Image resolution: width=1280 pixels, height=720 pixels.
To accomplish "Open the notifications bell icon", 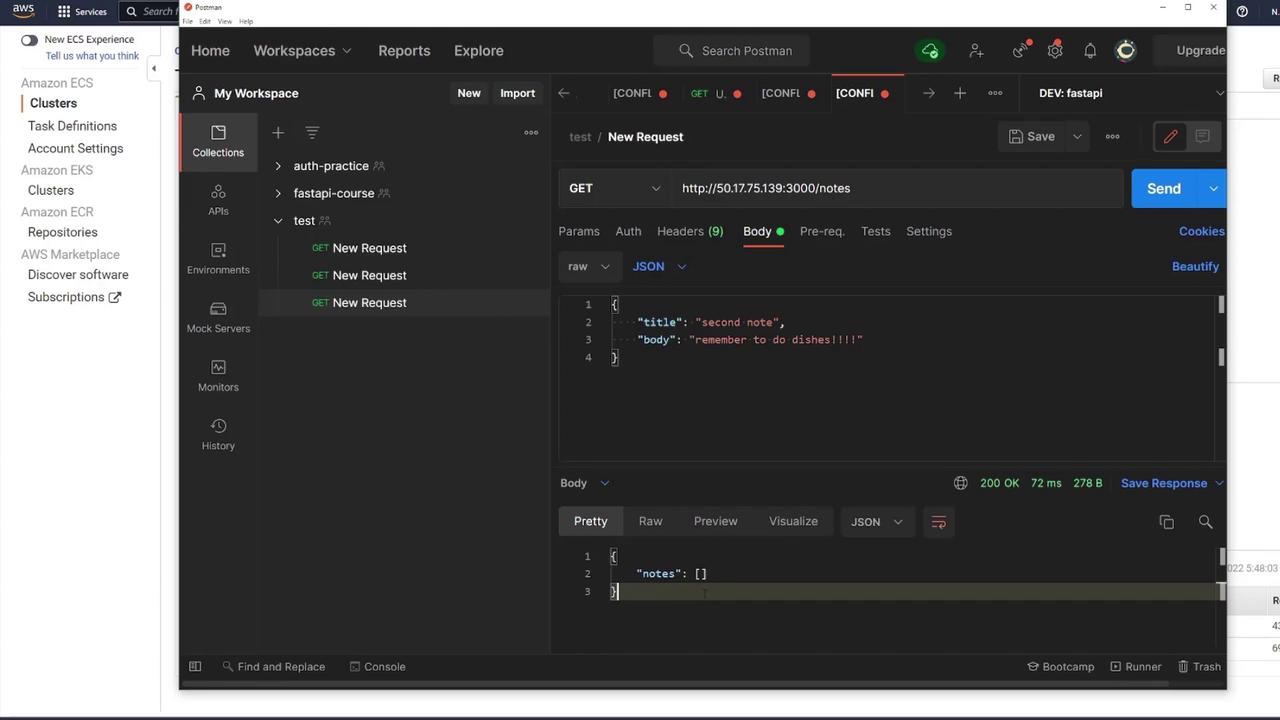I will (1090, 51).
